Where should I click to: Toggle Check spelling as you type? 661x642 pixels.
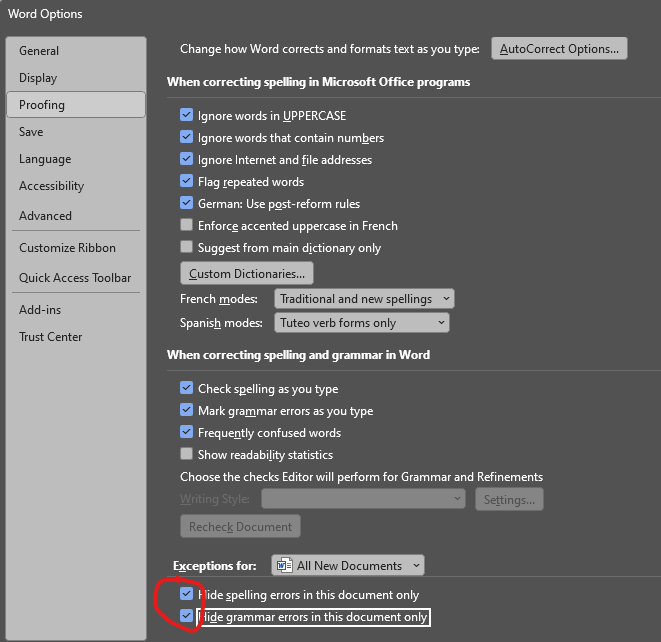[186, 388]
